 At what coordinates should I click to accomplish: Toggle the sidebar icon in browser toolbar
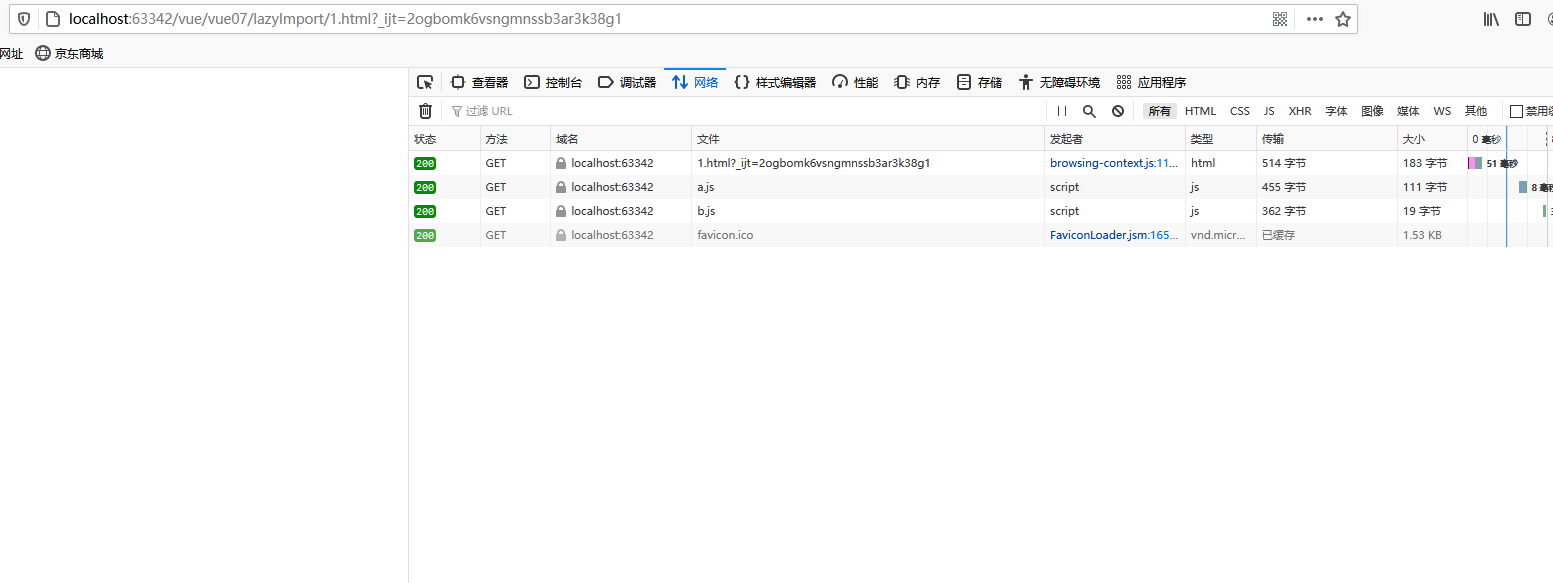pos(1523,19)
